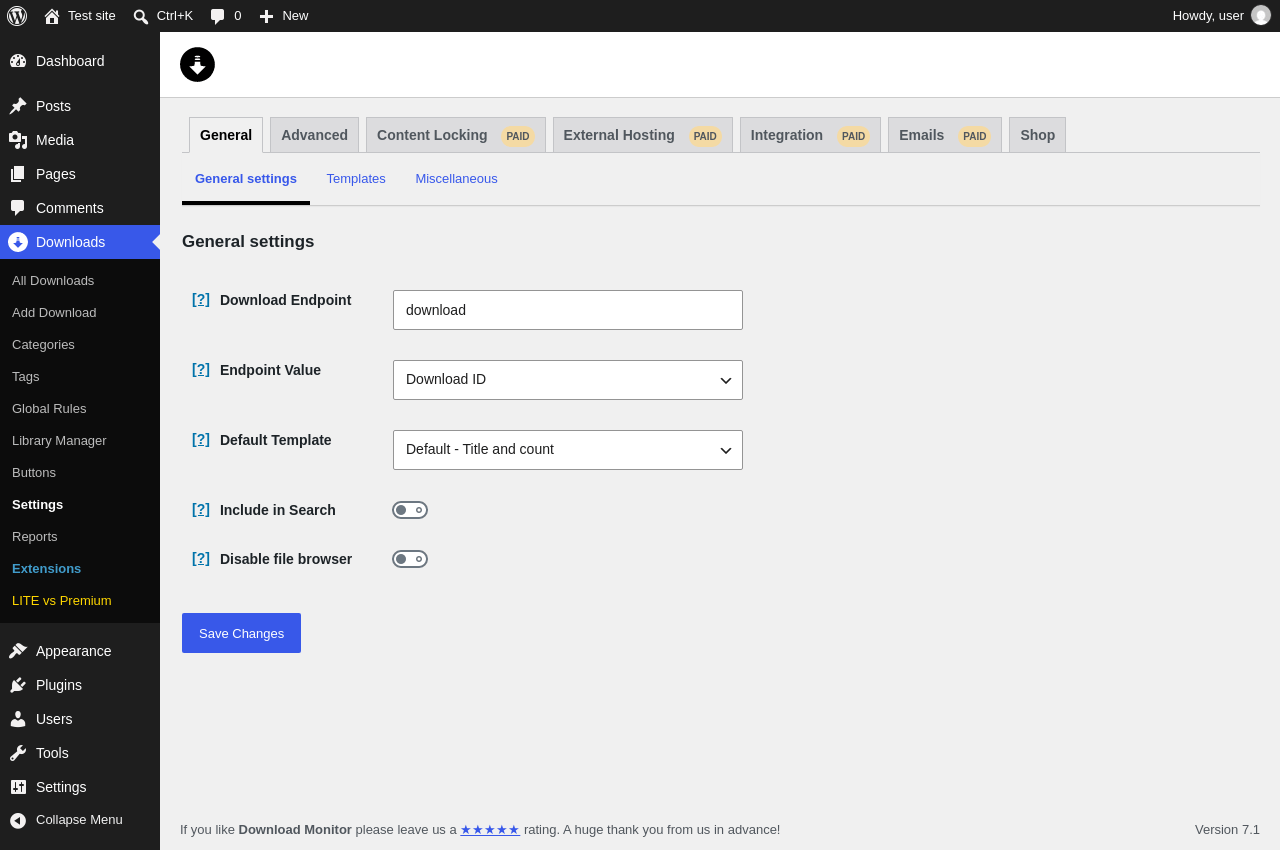The width and height of the screenshot is (1280, 850).
Task: Click the WordPress logo icon
Action: click(17, 16)
